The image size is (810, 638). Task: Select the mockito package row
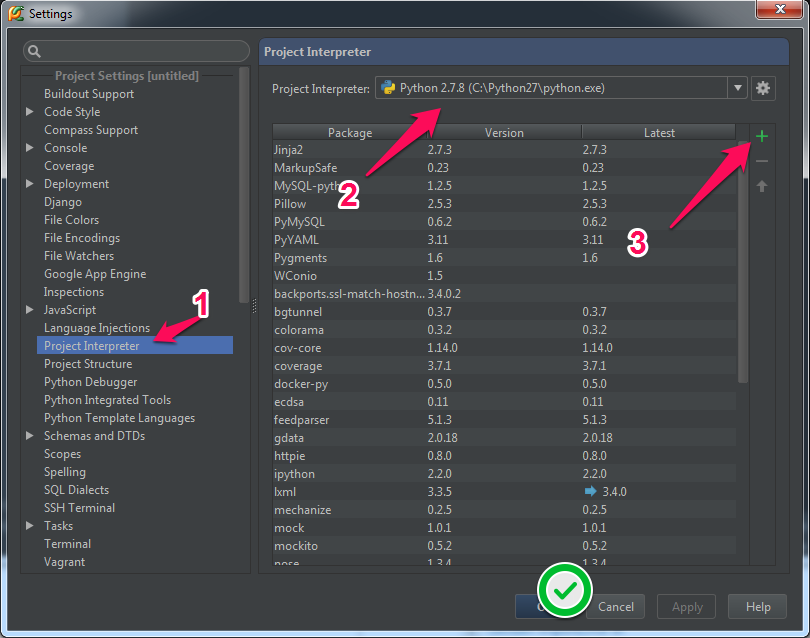504,546
